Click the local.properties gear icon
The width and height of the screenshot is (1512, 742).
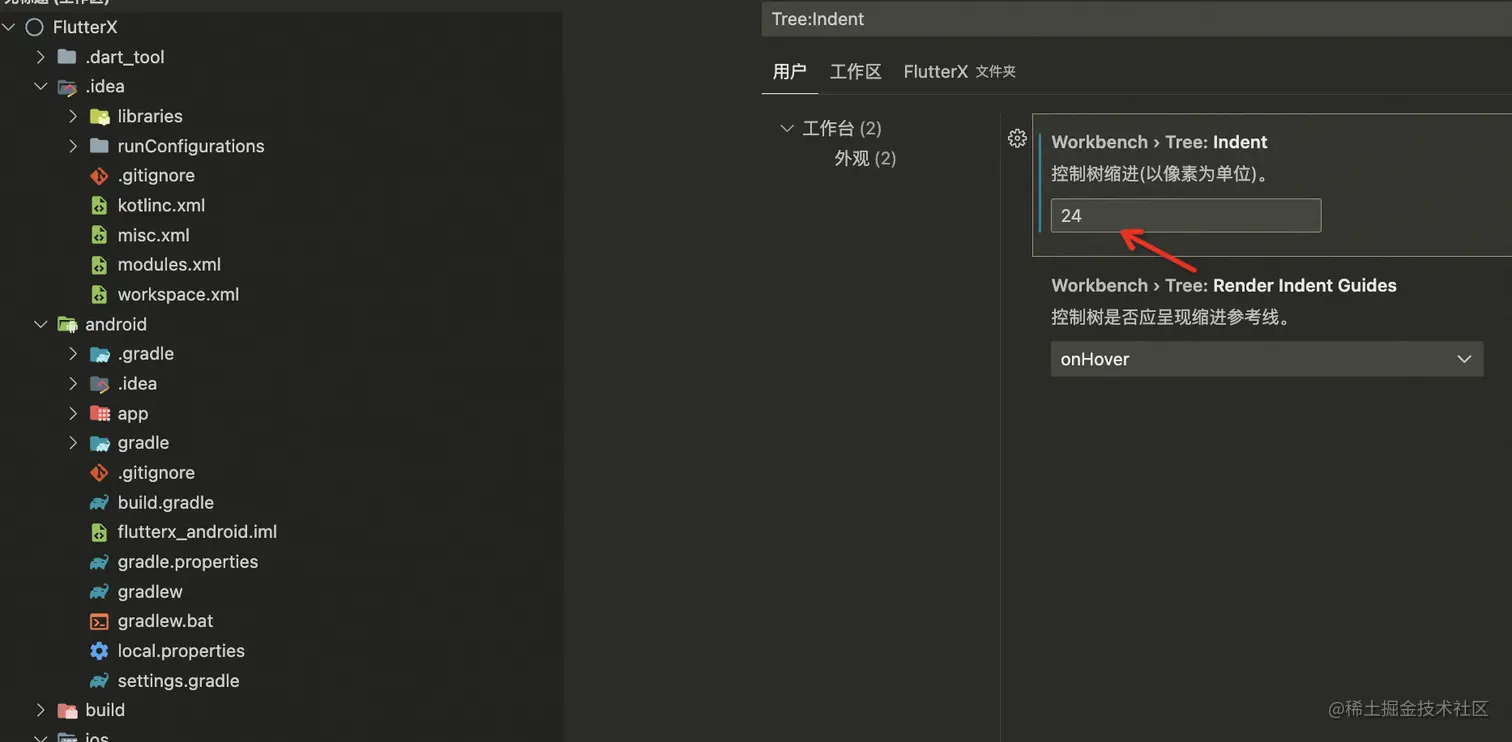click(x=99, y=651)
